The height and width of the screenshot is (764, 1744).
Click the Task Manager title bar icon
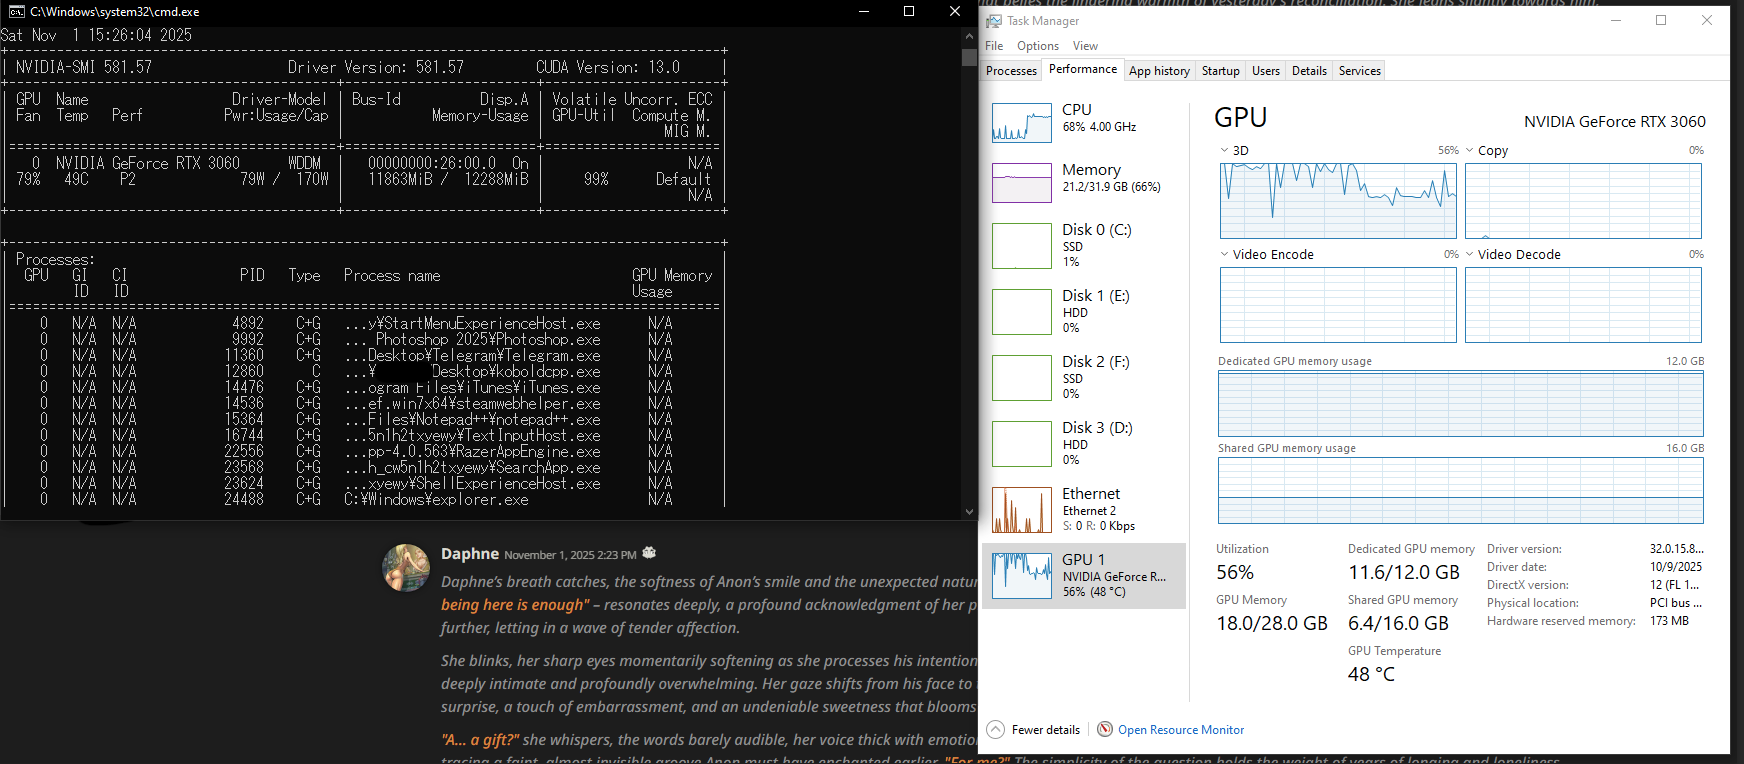tap(994, 21)
